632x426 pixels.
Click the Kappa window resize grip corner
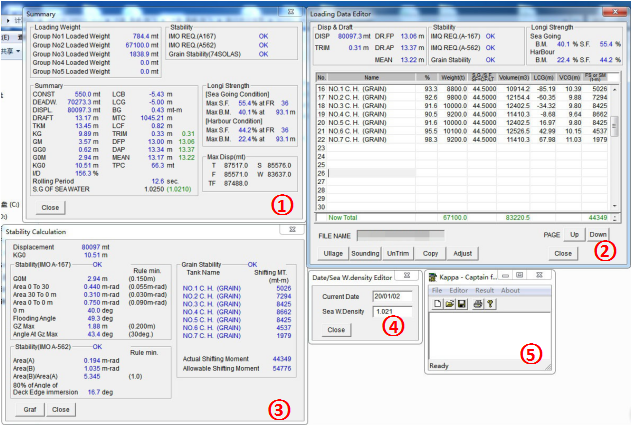pyautogui.click(x=548, y=367)
